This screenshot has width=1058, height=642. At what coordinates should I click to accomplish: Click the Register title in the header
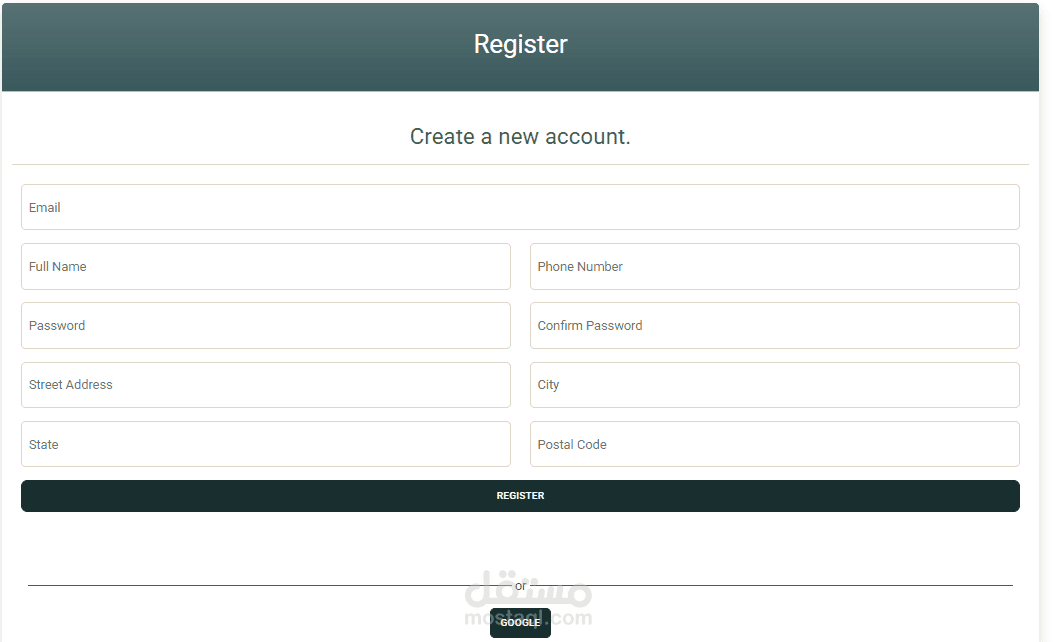pyautogui.click(x=520, y=45)
